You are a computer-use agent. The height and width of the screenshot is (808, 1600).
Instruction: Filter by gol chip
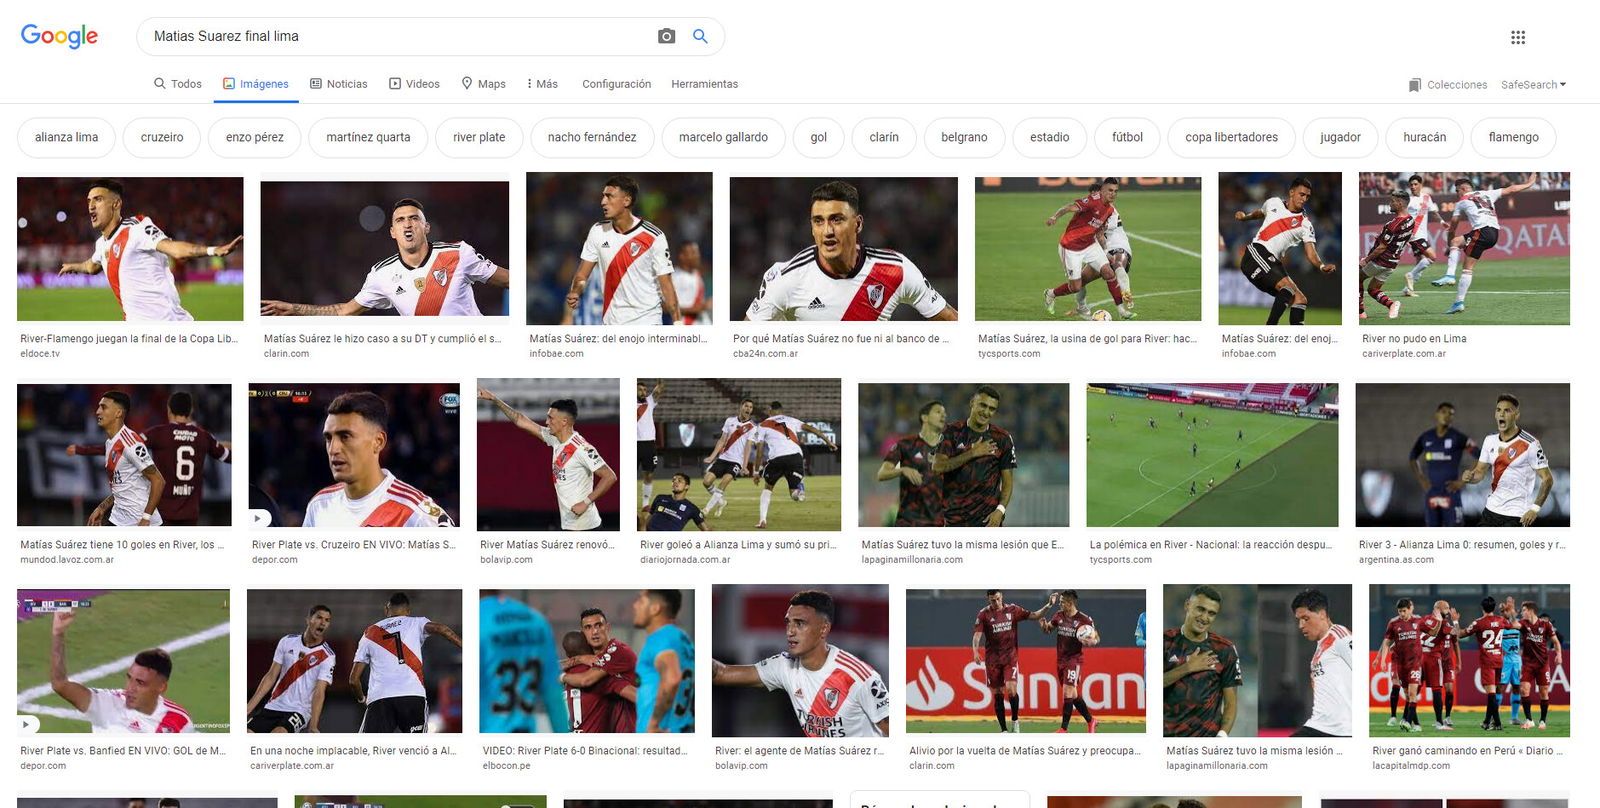819,137
